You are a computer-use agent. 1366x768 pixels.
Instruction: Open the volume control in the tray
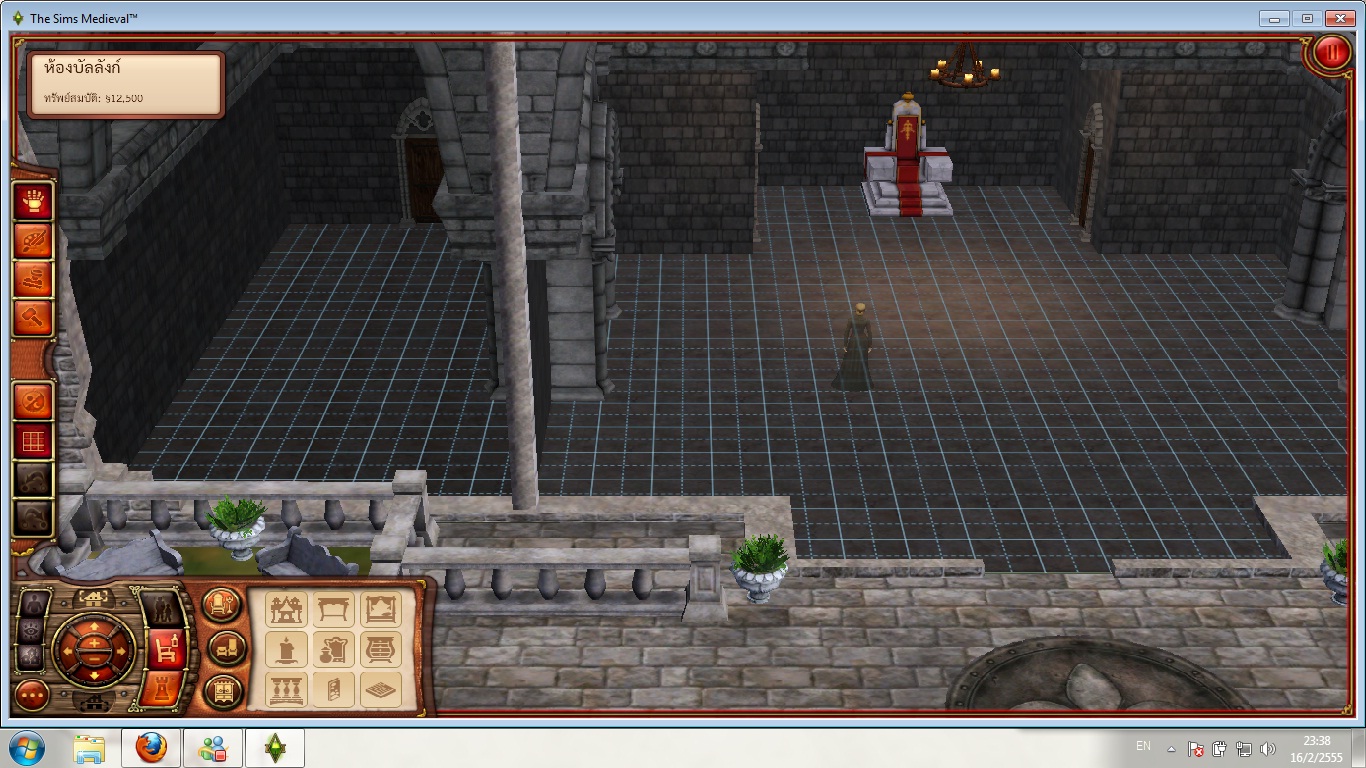[1268, 748]
